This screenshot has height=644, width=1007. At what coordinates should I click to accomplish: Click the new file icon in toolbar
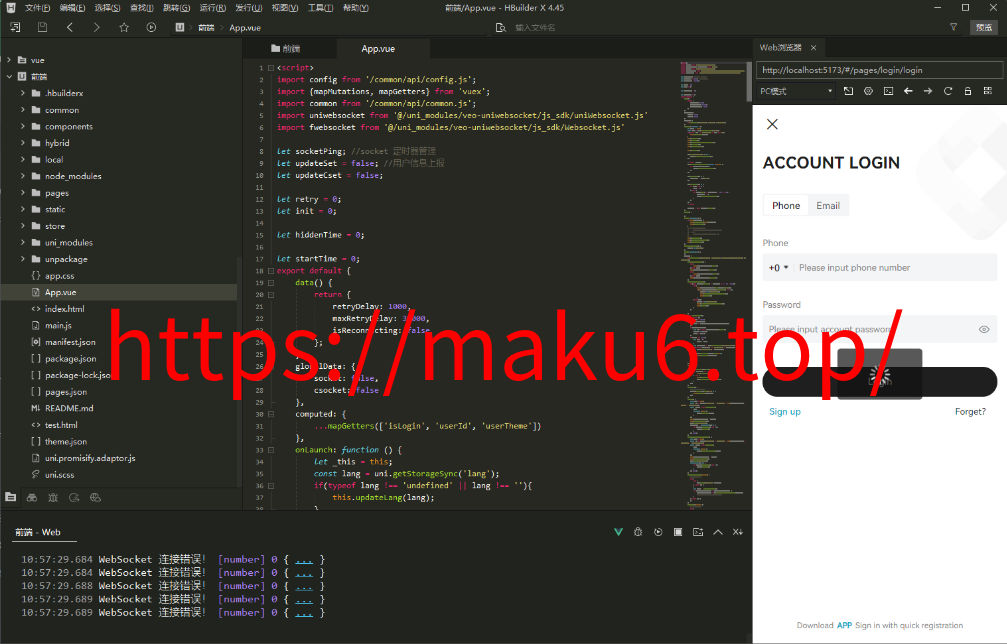pyautogui.click(x=15, y=27)
